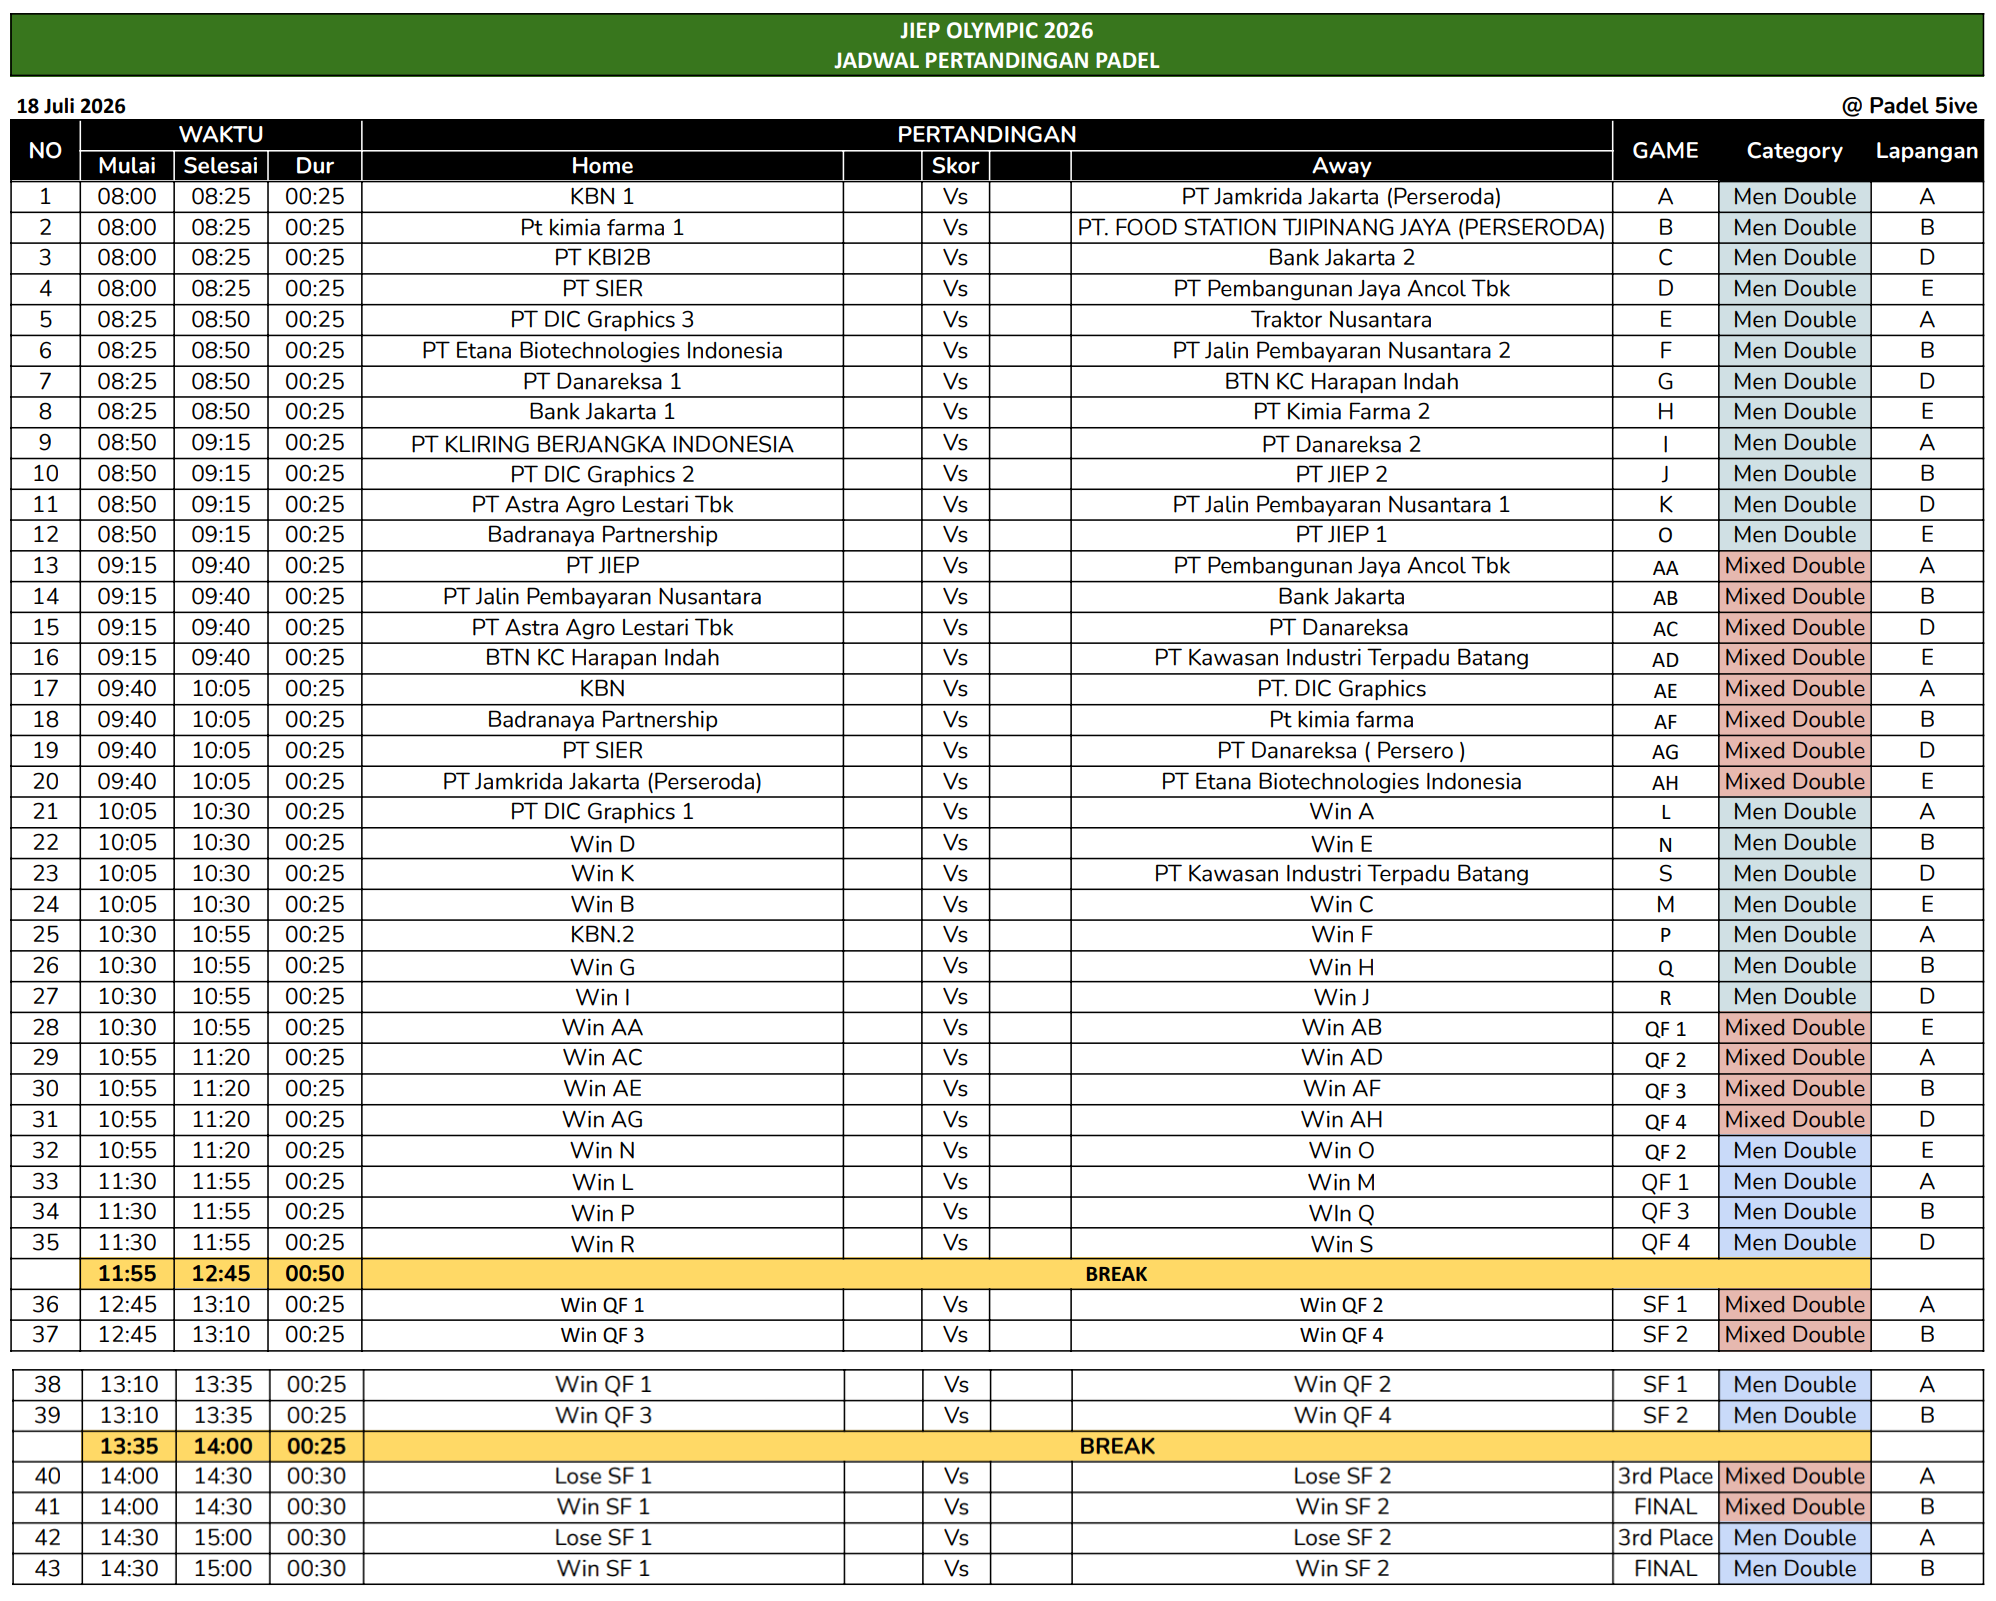Click "PT DIC Graphics 2" in match 10
Image resolution: width=1996 pixels, height=1601 pixels.
[x=602, y=474]
